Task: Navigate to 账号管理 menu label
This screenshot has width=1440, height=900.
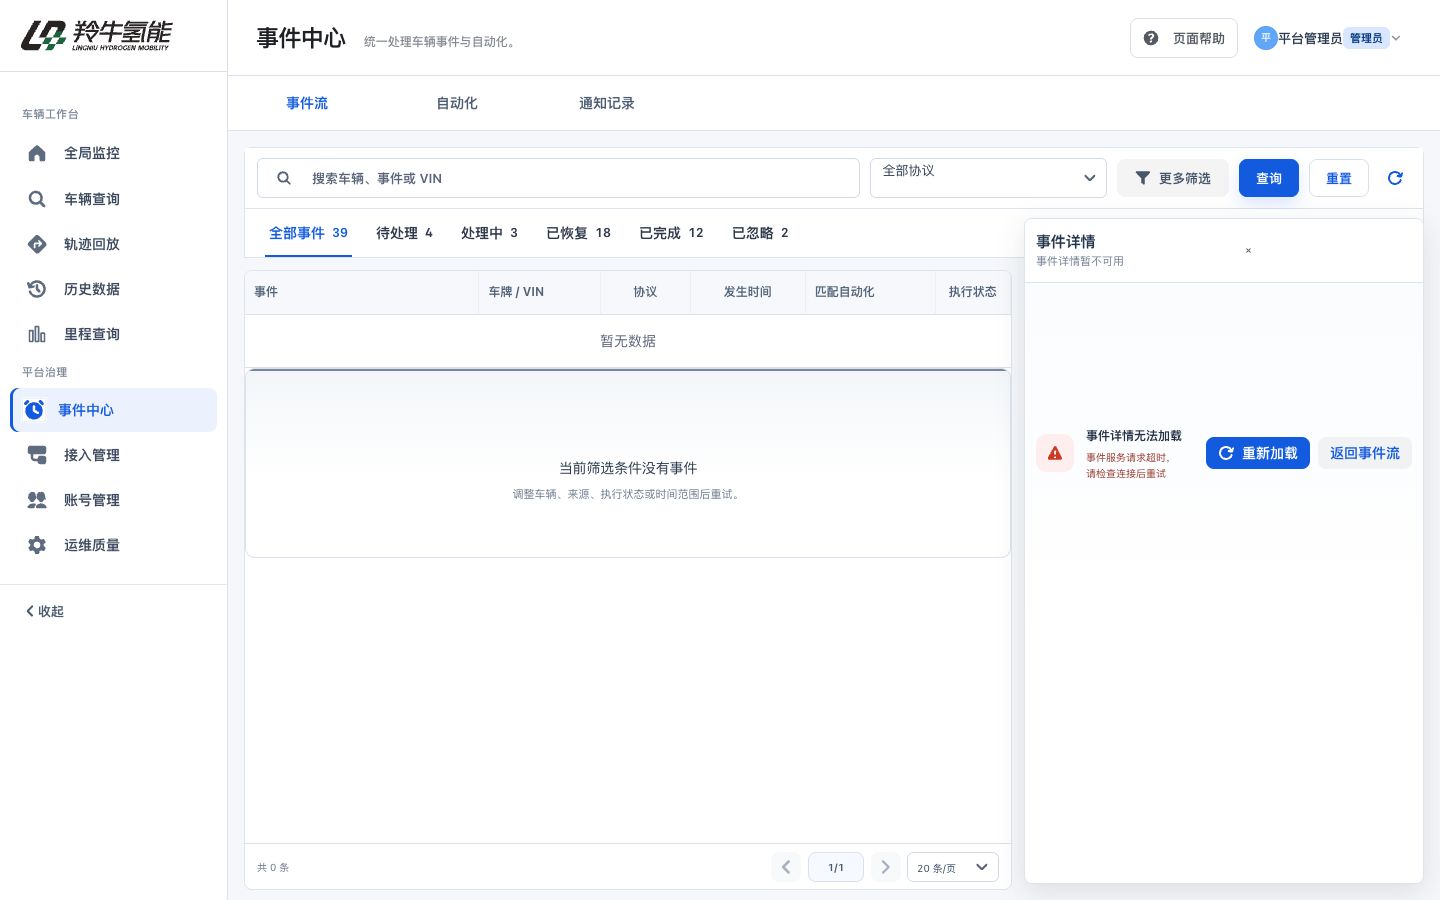Action: coord(92,500)
